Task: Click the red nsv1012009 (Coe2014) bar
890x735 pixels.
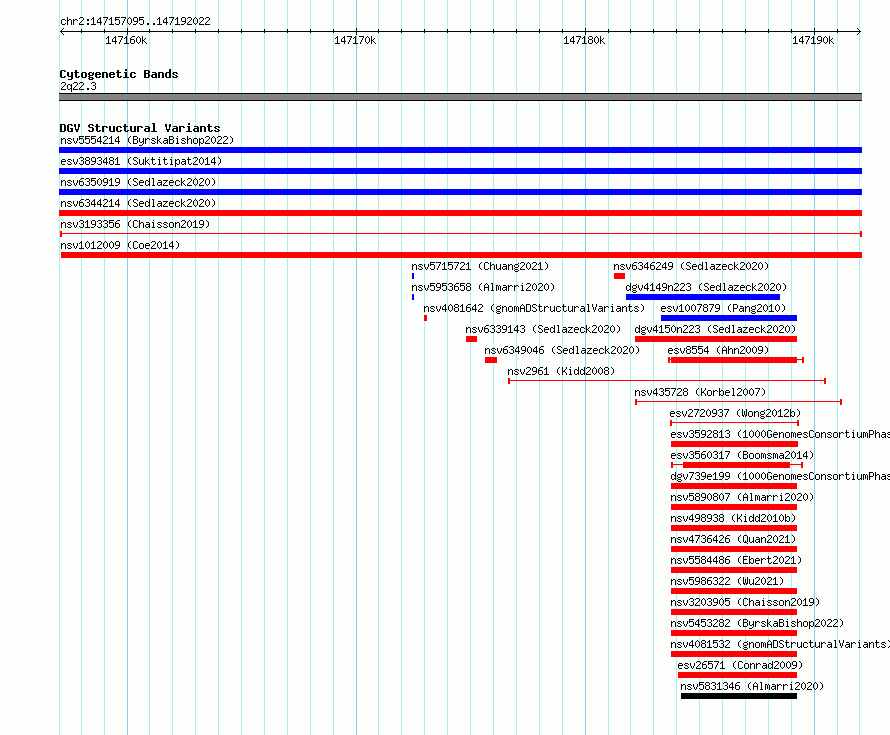Action: coord(461,255)
